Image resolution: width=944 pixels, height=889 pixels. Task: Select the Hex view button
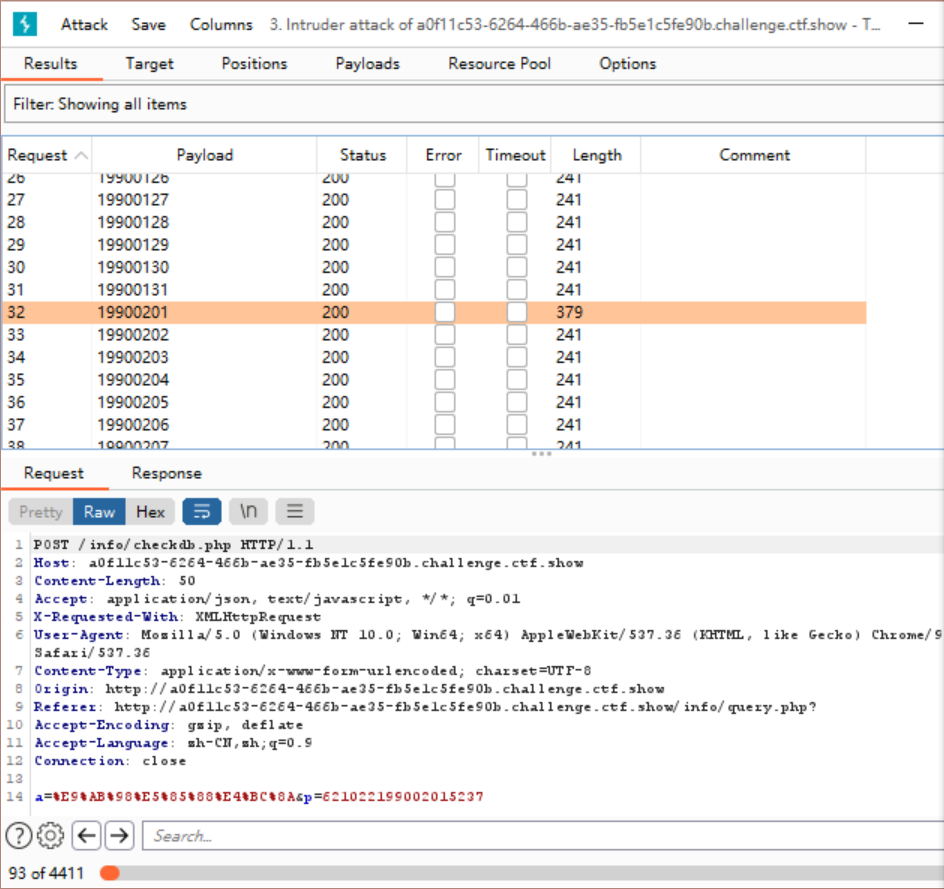151,512
